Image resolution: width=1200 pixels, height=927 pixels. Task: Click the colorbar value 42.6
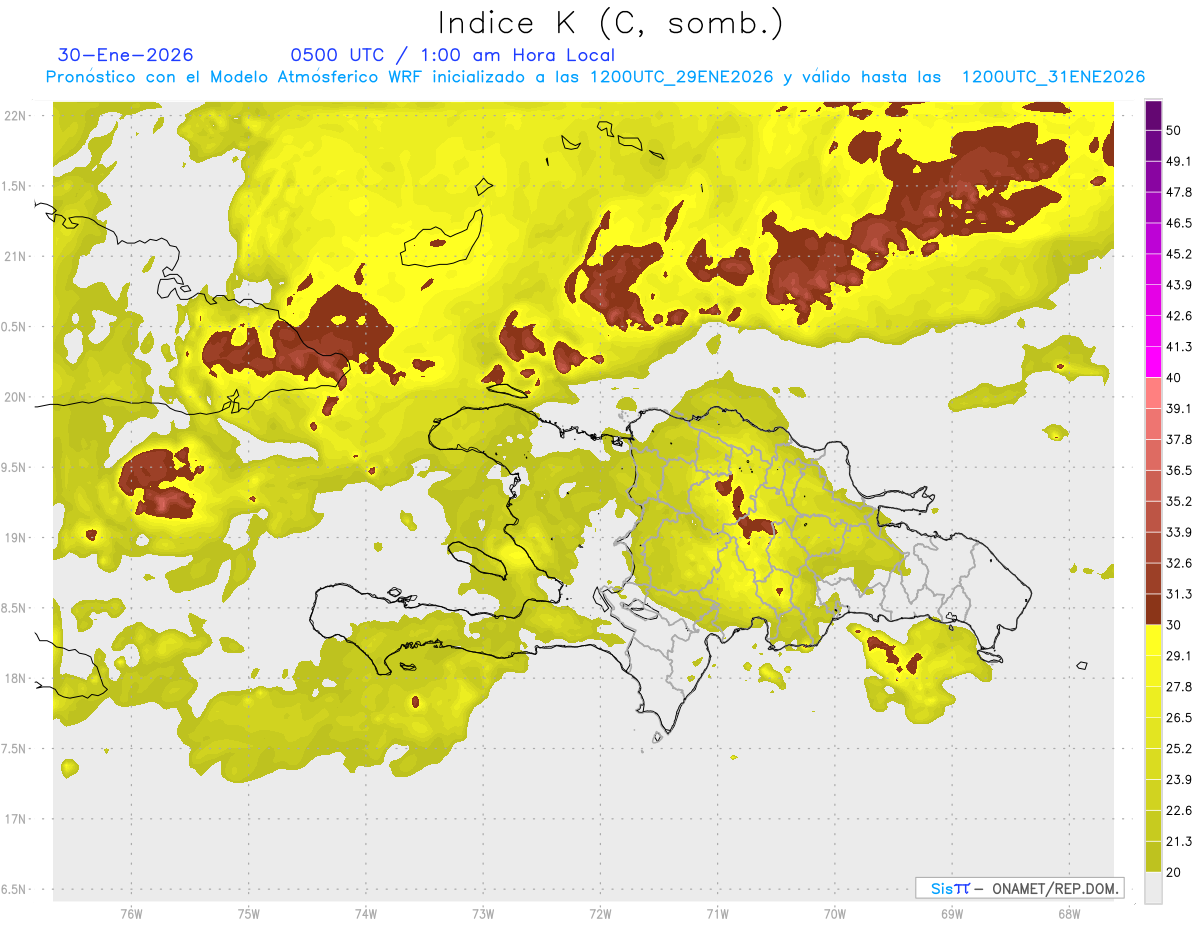tap(1179, 316)
